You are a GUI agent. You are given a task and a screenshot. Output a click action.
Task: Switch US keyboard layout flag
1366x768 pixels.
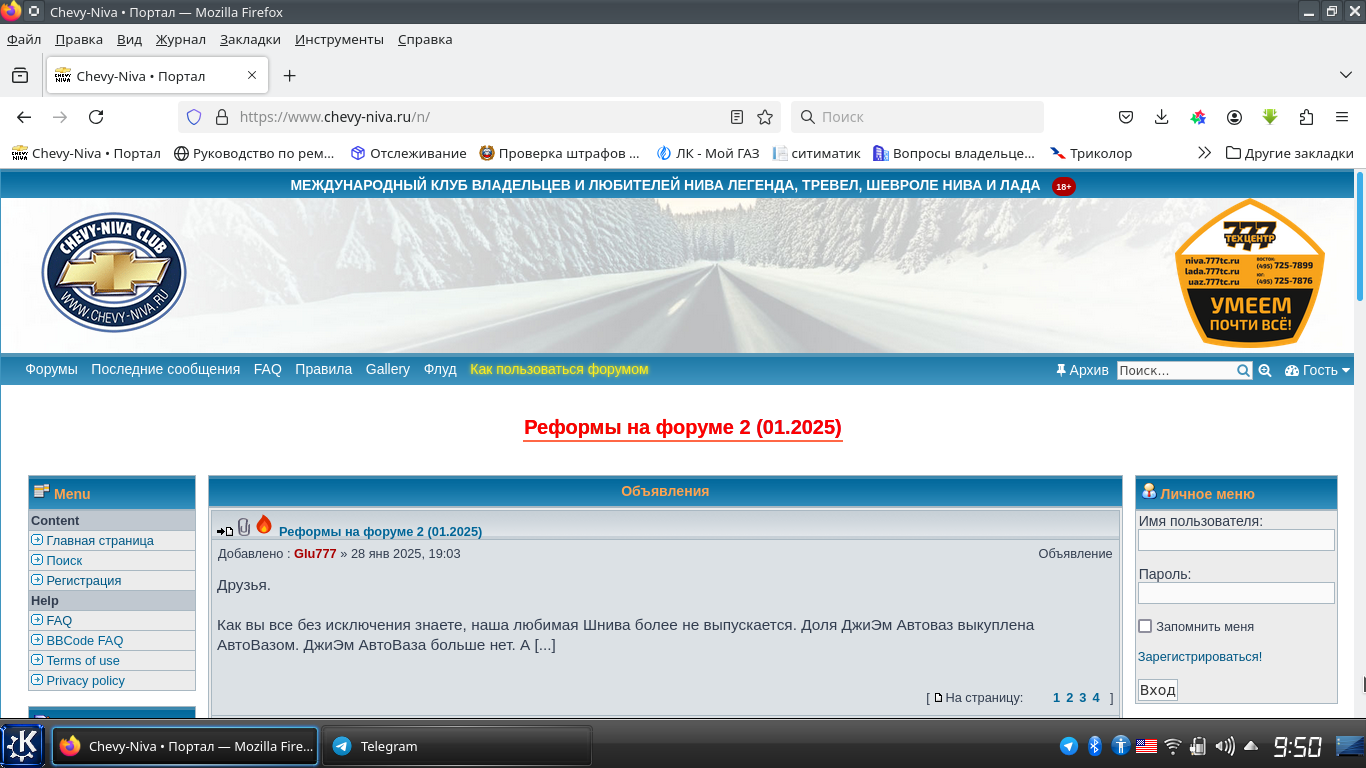coord(1147,746)
